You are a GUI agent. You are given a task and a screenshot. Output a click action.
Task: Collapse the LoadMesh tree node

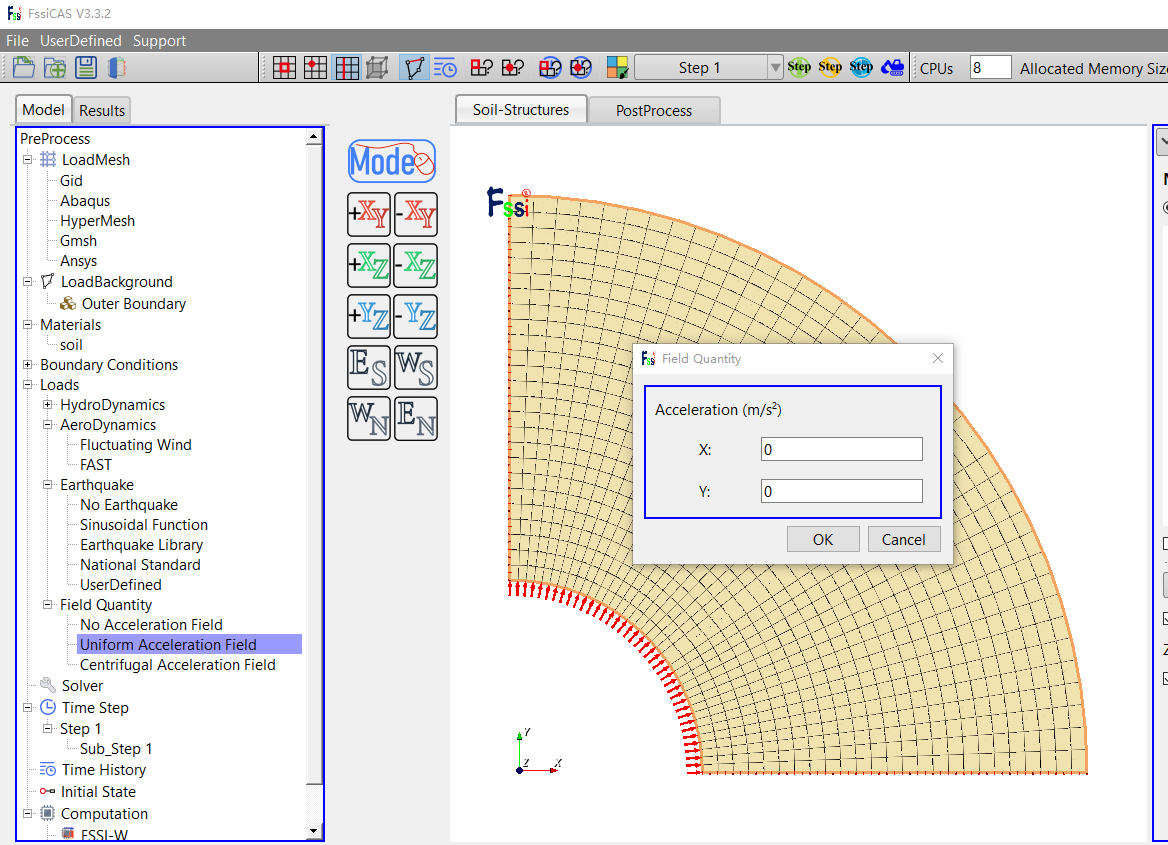tap(28, 159)
